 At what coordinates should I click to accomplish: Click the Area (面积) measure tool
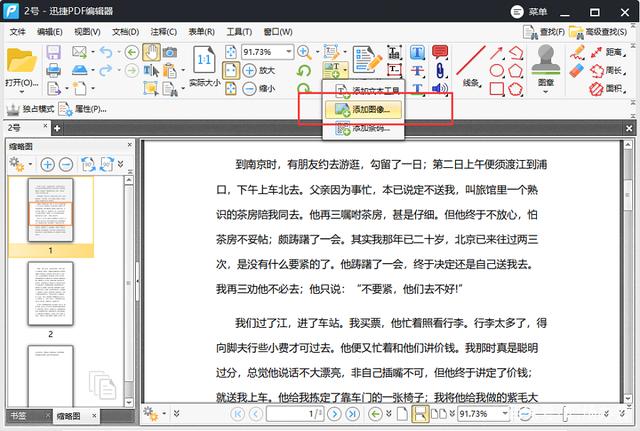click(608, 89)
